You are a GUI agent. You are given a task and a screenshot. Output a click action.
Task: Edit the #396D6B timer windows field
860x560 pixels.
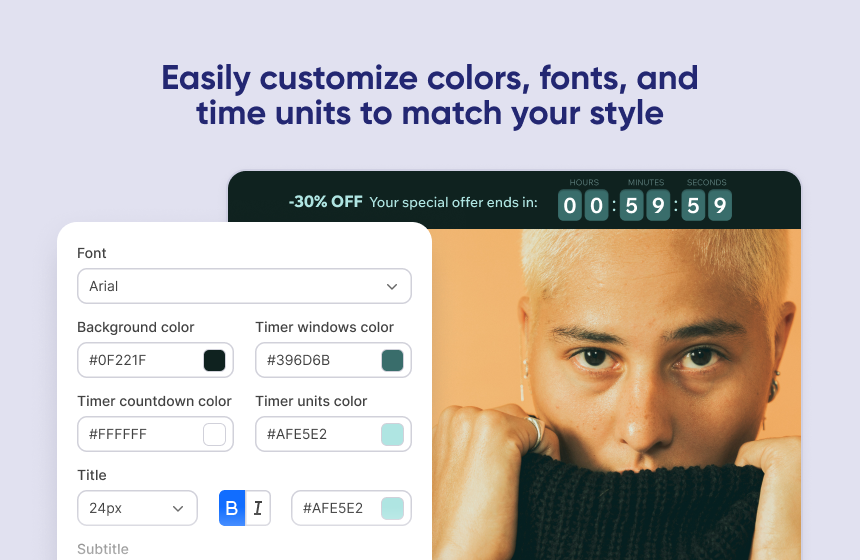[333, 360]
